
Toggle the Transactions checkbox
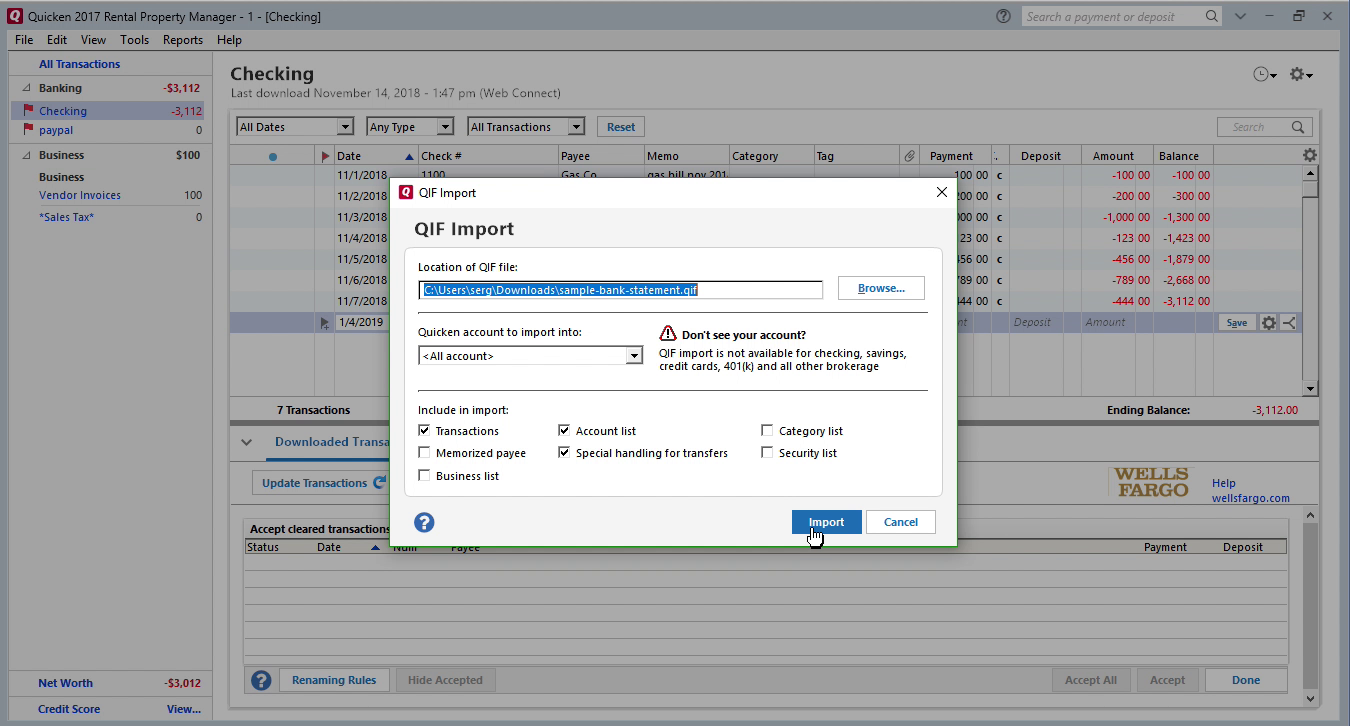click(425, 431)
